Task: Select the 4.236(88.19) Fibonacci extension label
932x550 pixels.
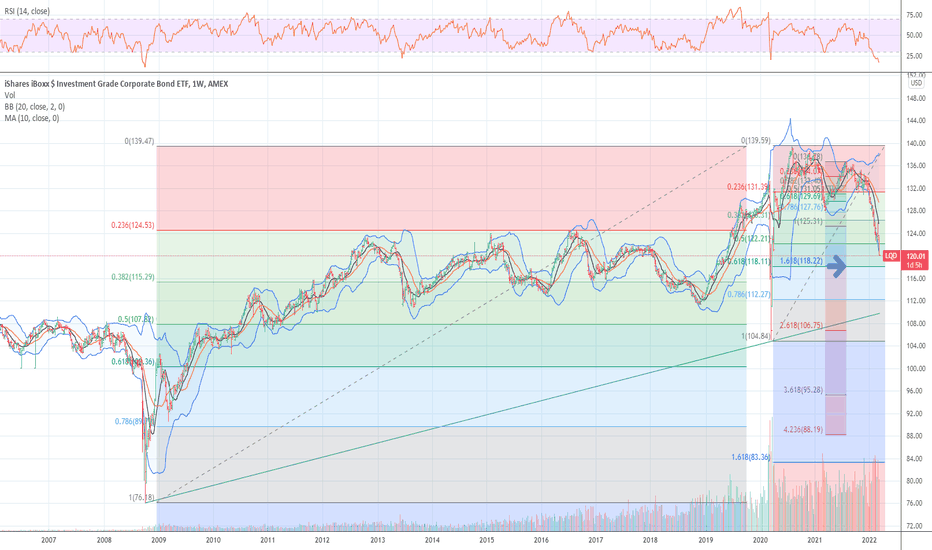Action: click(x=803, y=429)
